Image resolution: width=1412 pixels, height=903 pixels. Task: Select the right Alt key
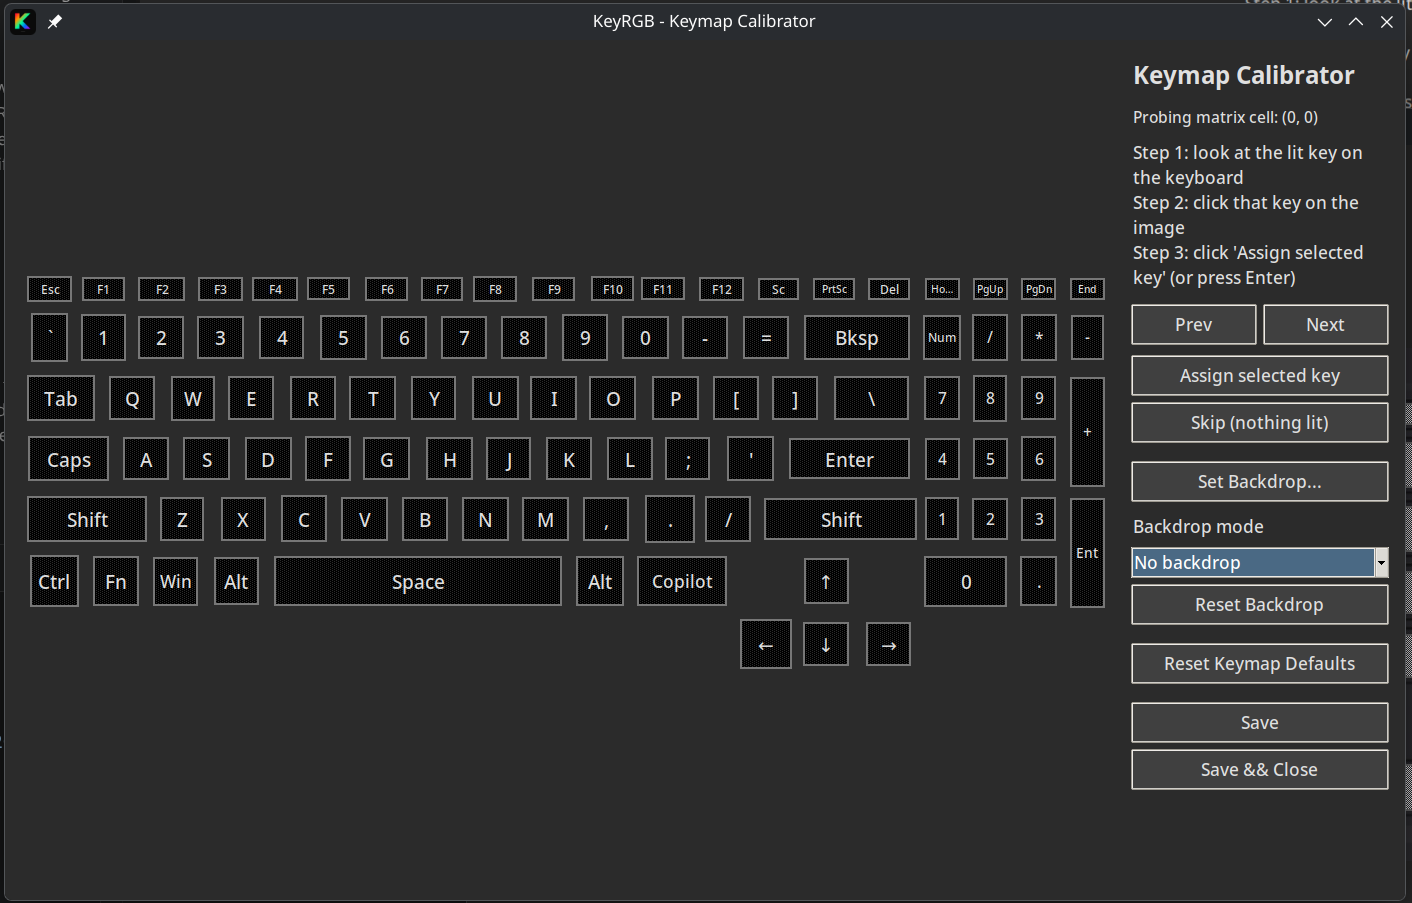coord(600,582)
